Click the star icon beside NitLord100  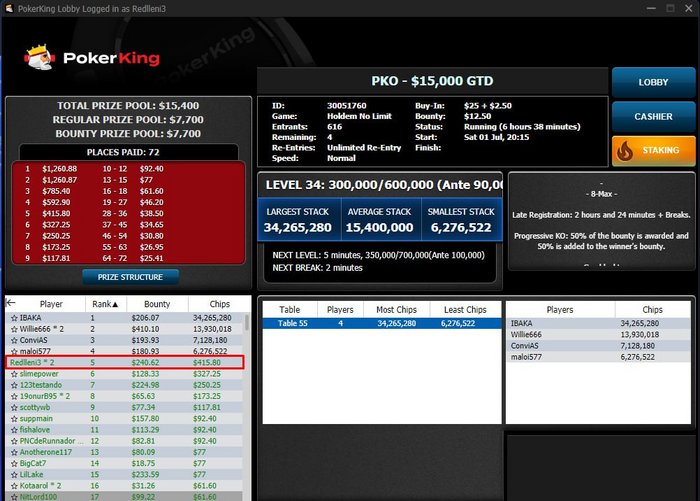(14, 497)
